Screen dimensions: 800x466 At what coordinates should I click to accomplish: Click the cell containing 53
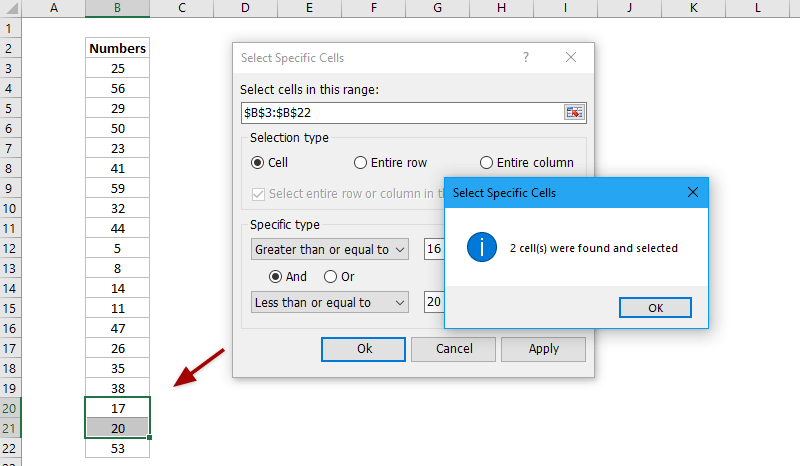117,449
